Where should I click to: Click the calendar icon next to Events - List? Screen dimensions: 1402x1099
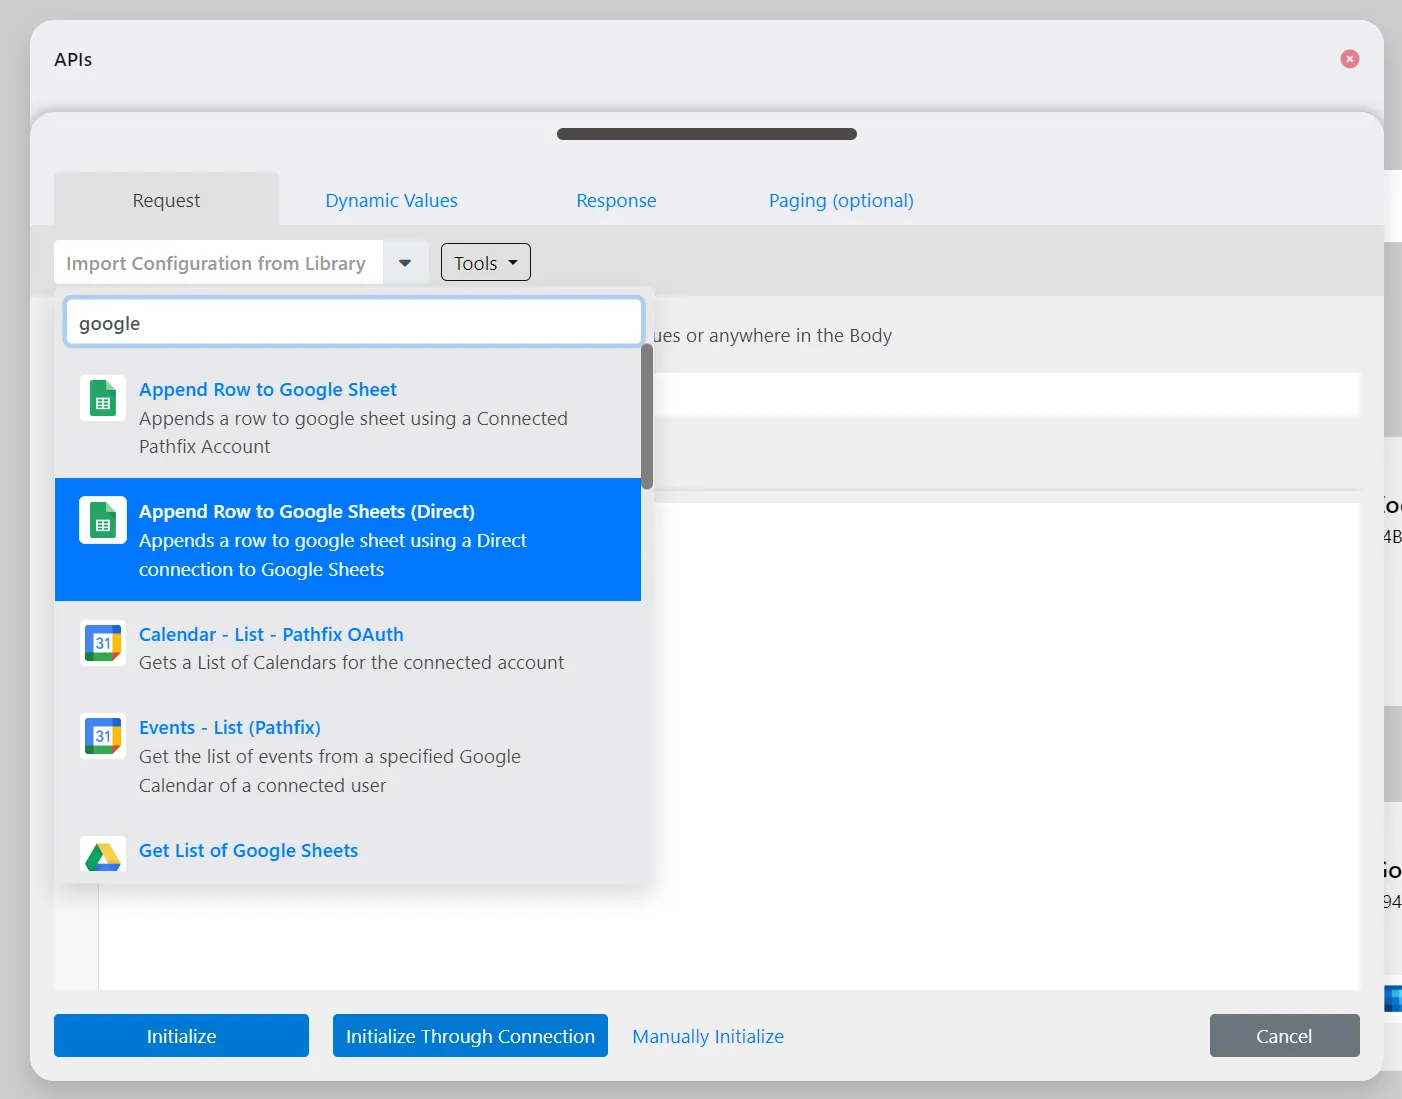[103, 736]
